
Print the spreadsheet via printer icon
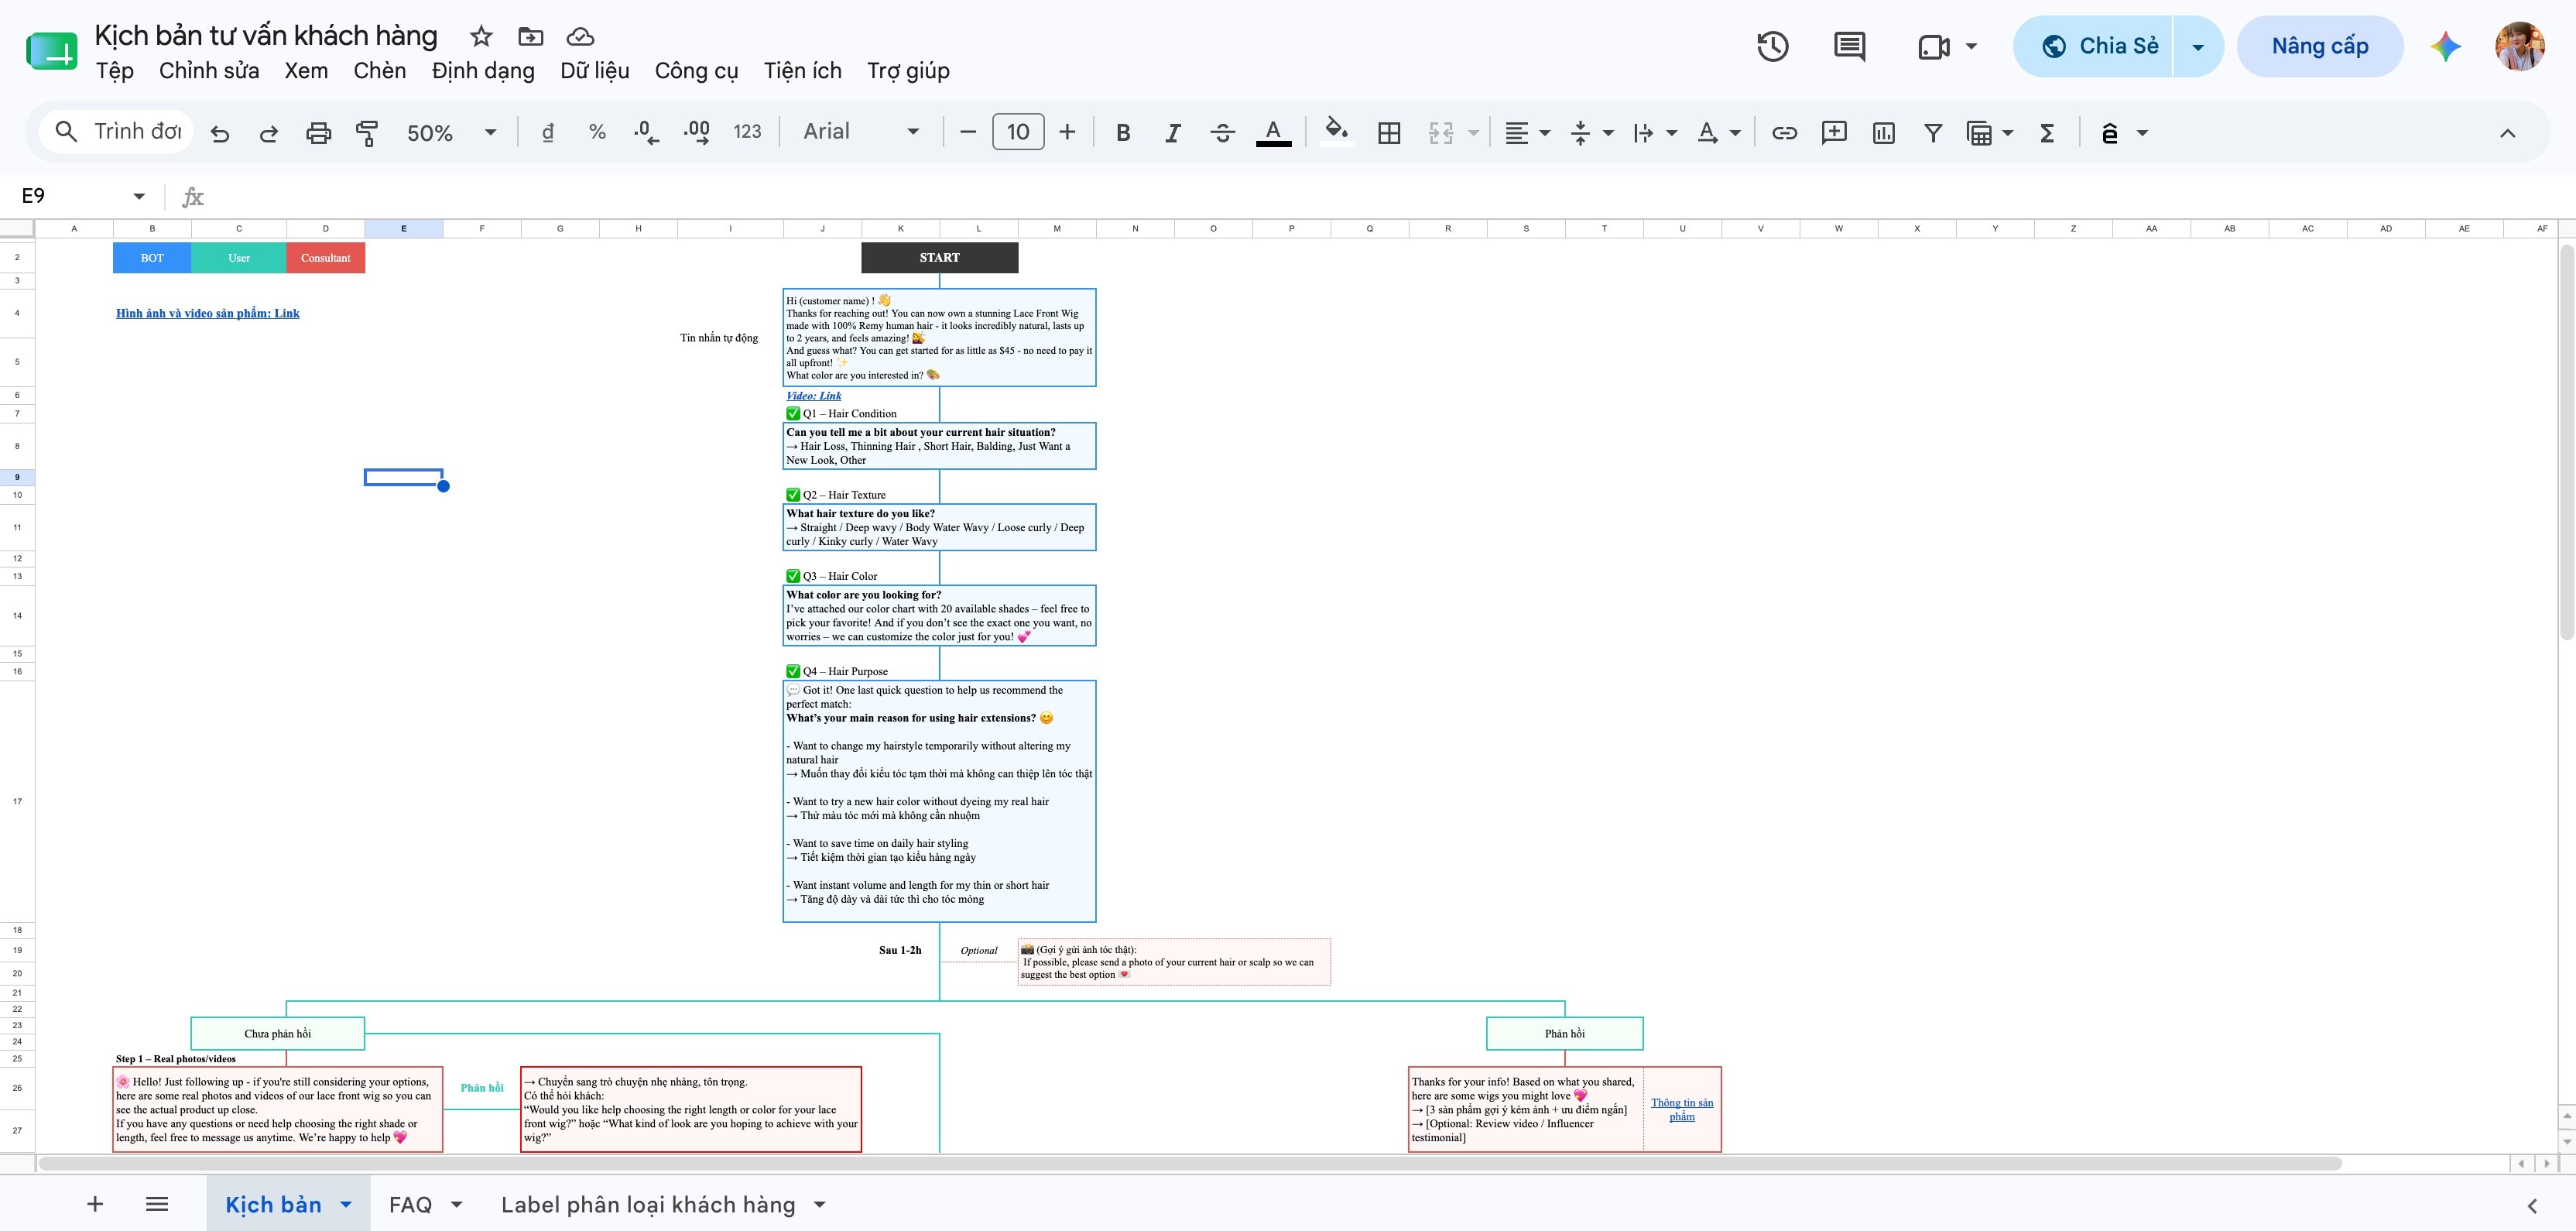tap(318, 133)
